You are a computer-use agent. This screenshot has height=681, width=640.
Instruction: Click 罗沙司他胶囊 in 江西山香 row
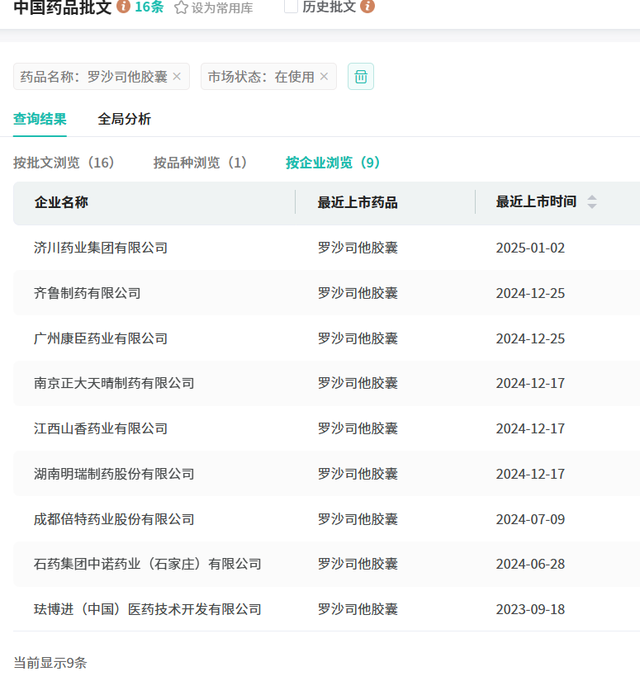coord(357,428)
